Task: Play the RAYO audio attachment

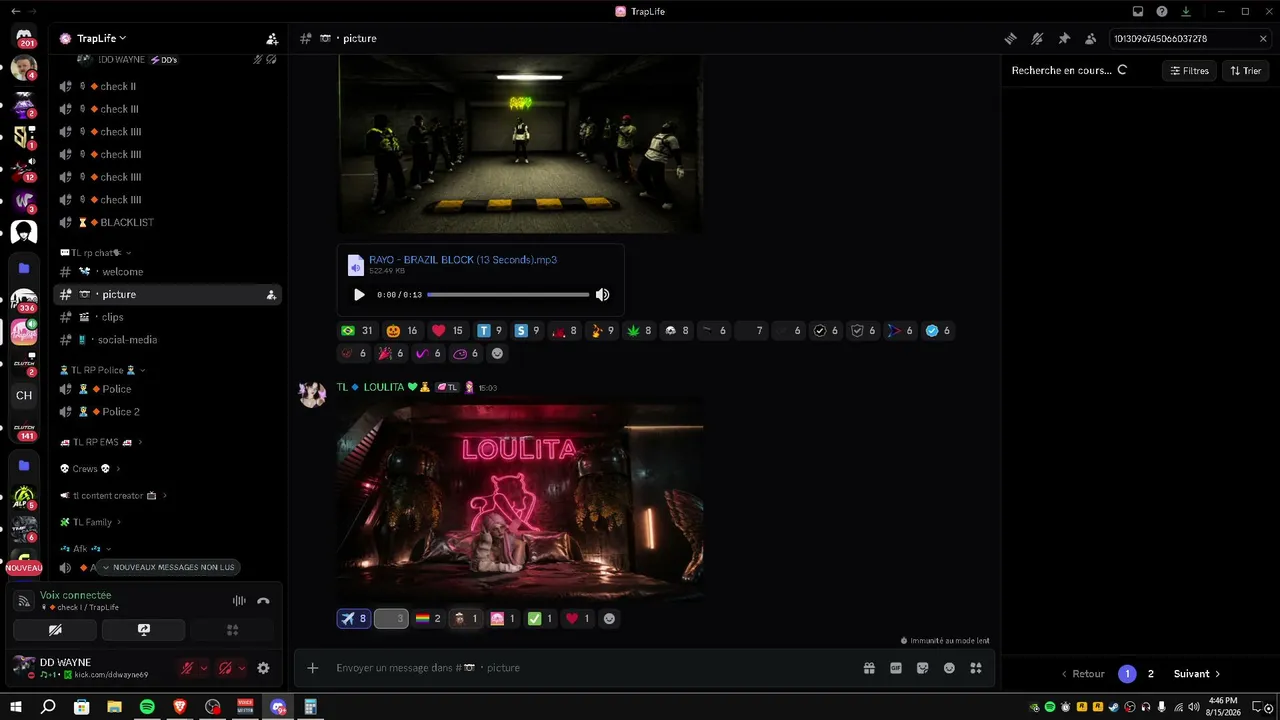Action: (x=359, y=295)
